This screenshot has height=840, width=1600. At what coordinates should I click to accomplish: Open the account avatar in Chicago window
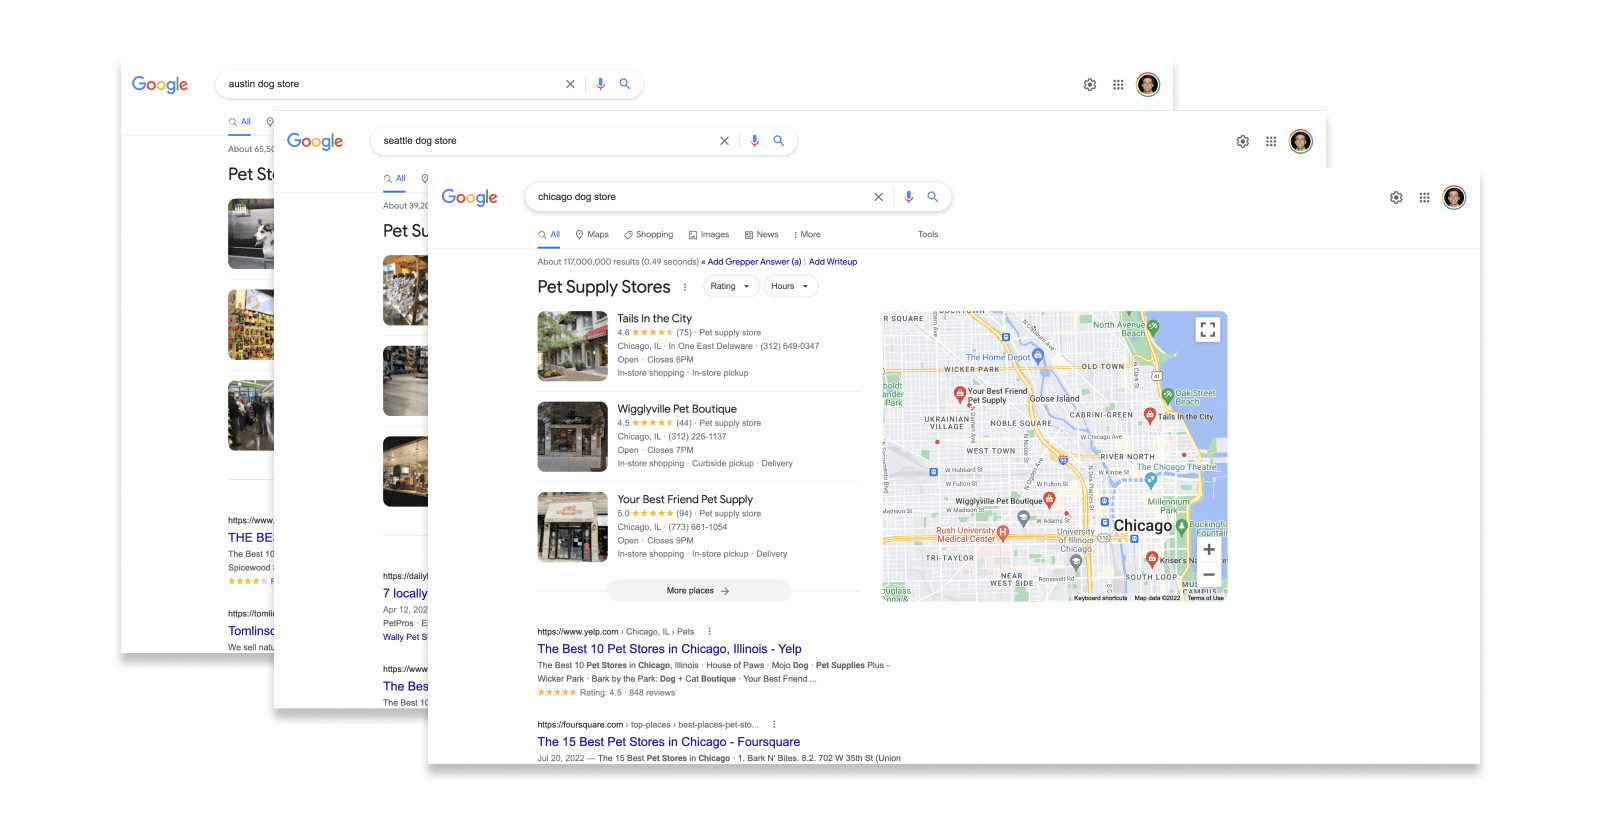tap(1454, 198)
